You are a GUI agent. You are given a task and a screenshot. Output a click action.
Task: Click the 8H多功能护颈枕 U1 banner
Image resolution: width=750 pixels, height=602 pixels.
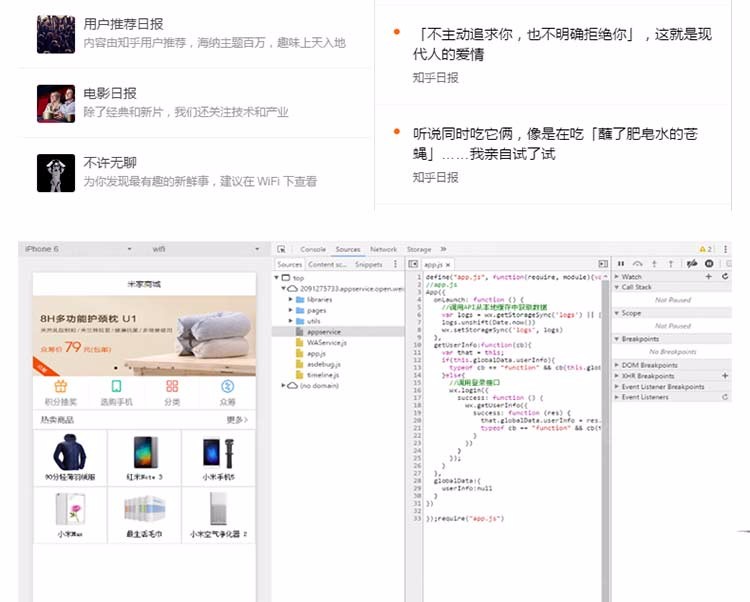coord(144,336)
